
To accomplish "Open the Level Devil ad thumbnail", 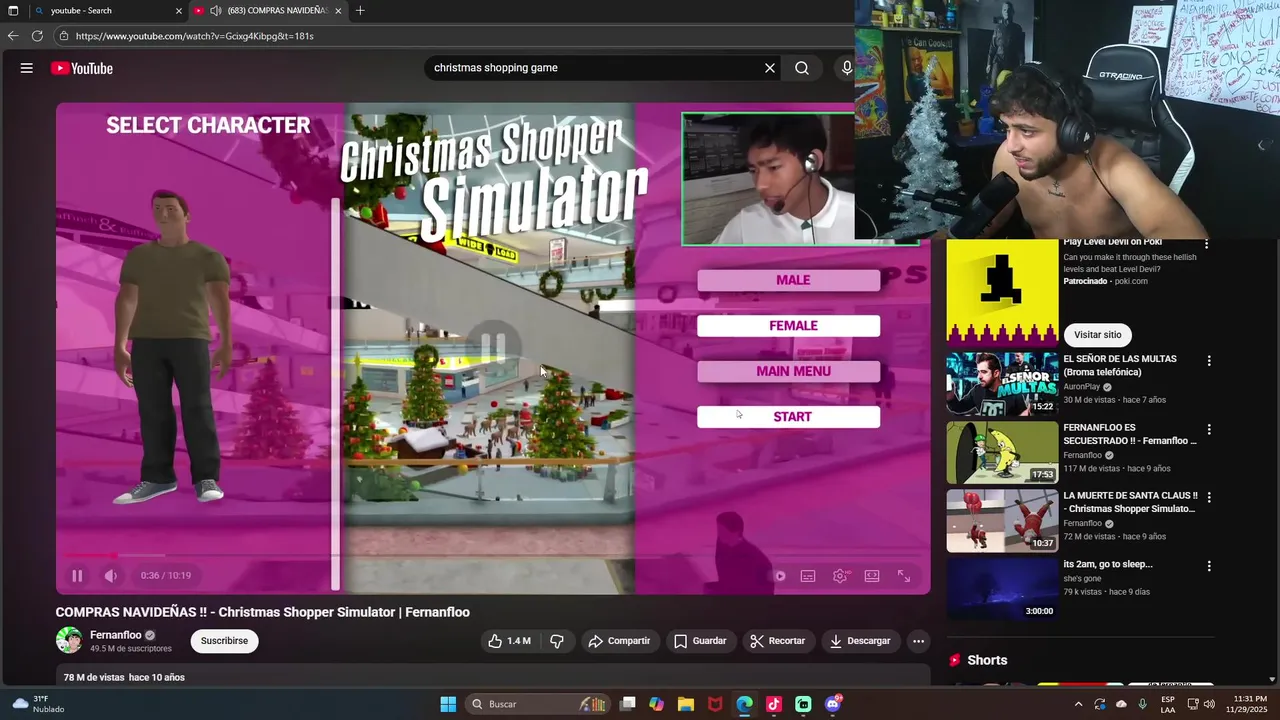I will point(1002,292).
